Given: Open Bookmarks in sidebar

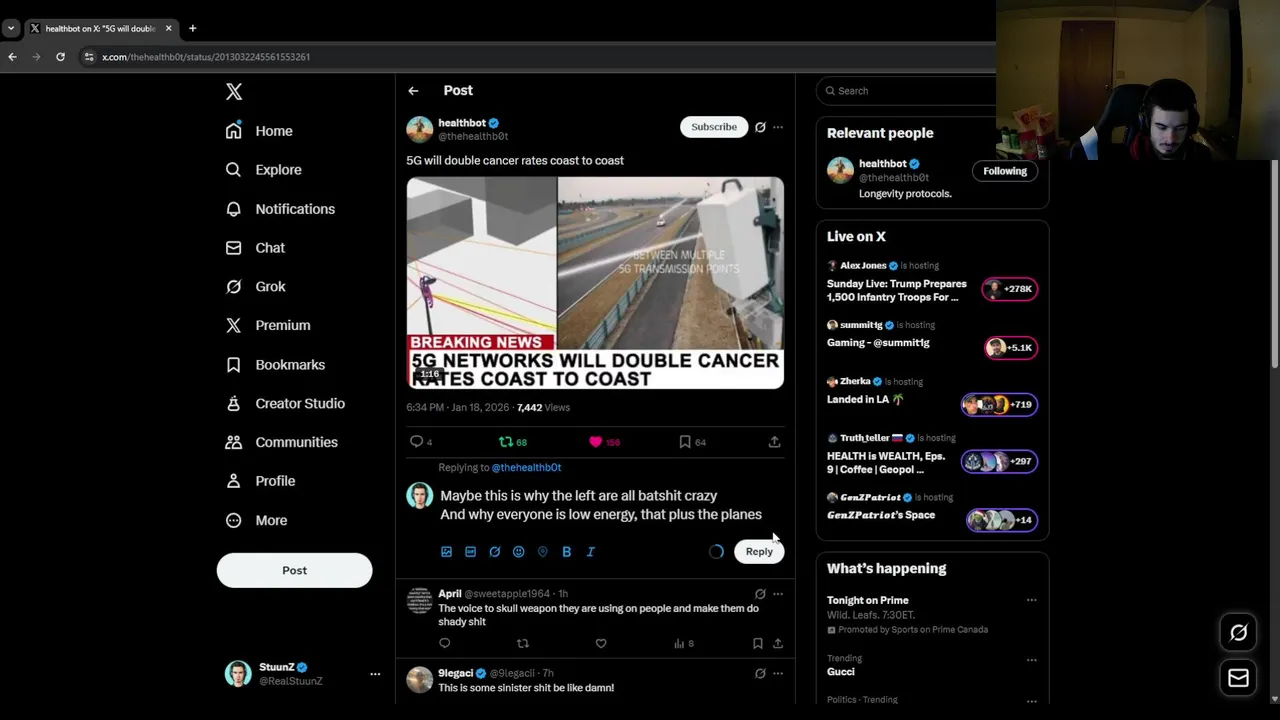Looking at the screenshot, I should coord(275,365).
